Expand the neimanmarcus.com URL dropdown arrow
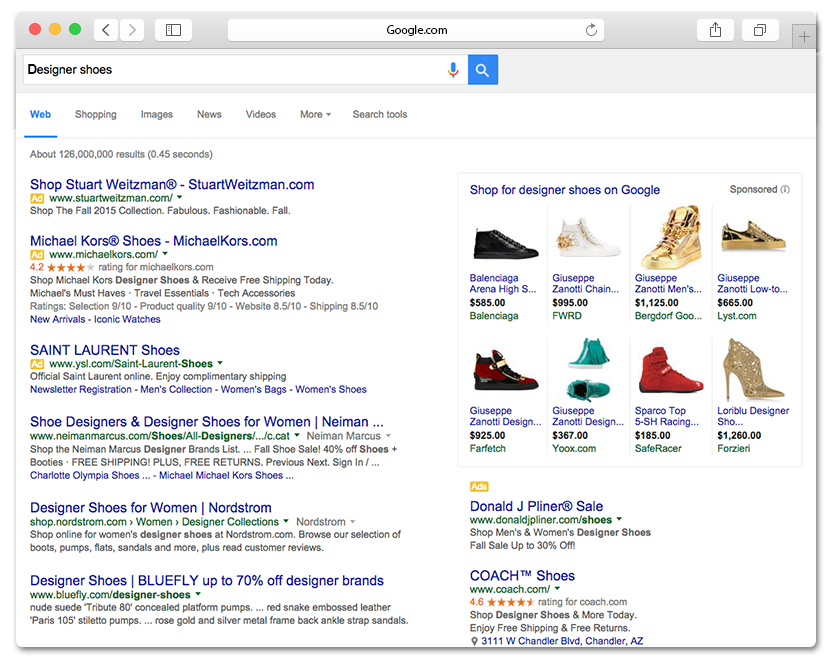 (297, 436)
